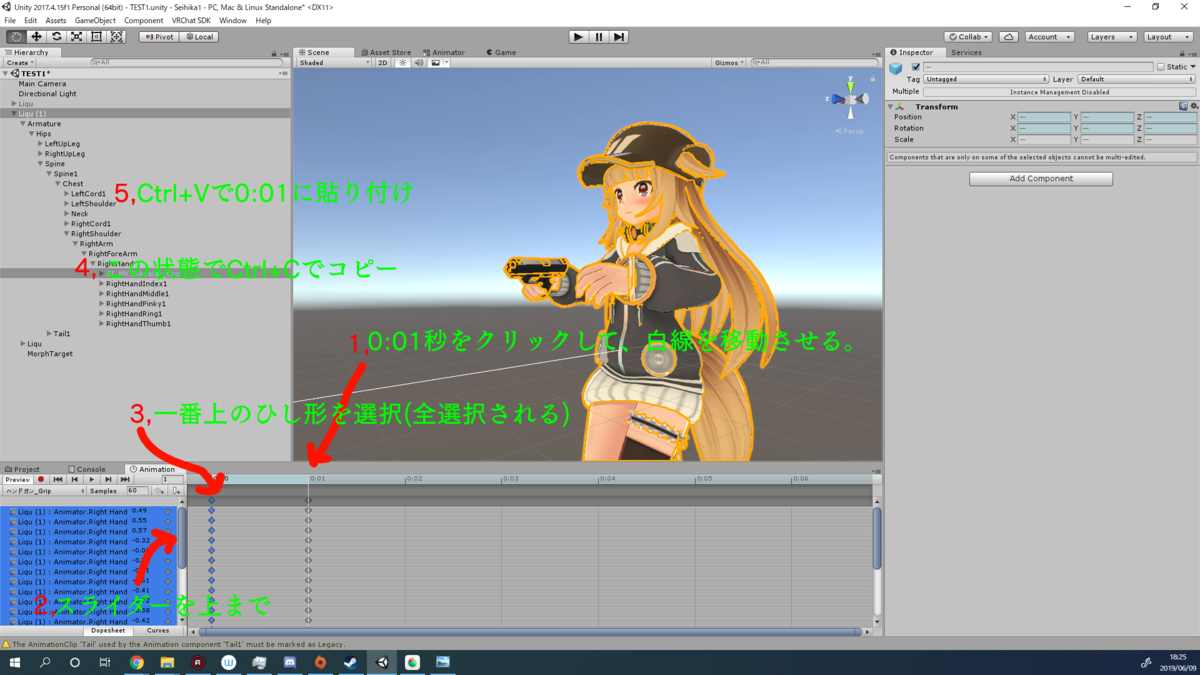The image size is (1200, 675).
Task: Go to first animation keyframe
Action: (58, 480)
